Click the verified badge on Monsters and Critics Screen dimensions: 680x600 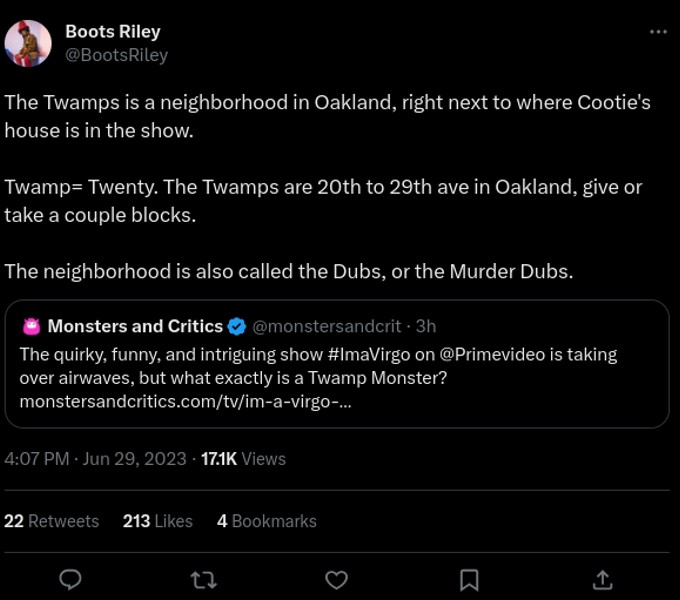(237, 326)
